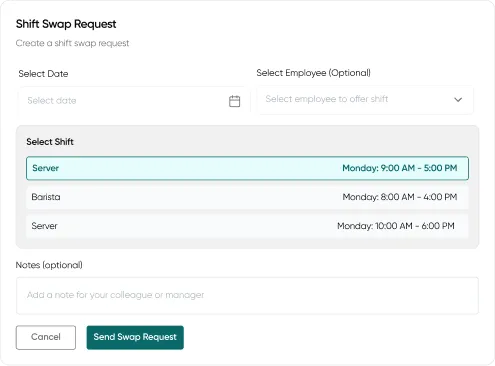Image resolution: width=495 pixels, height=366 pixels.
Task: Choose the Barista Monday 8:00 AM shift
Action: [247, 197]
